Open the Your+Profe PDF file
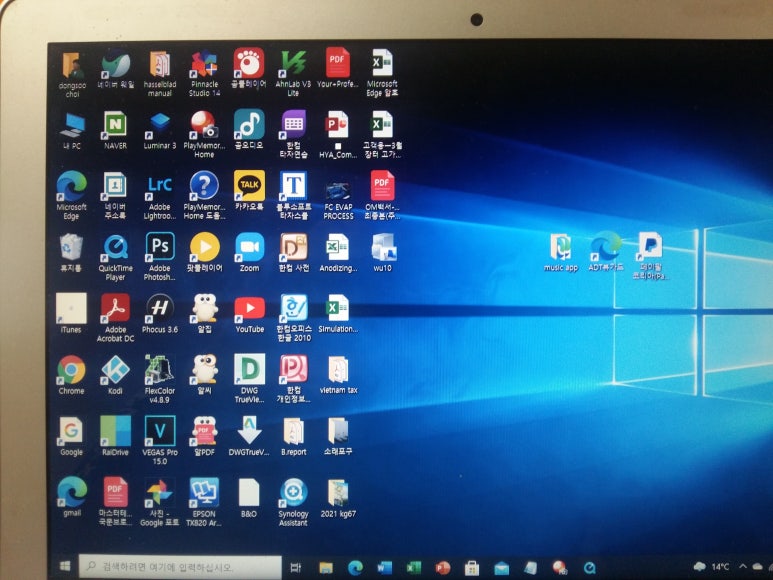 337,68
